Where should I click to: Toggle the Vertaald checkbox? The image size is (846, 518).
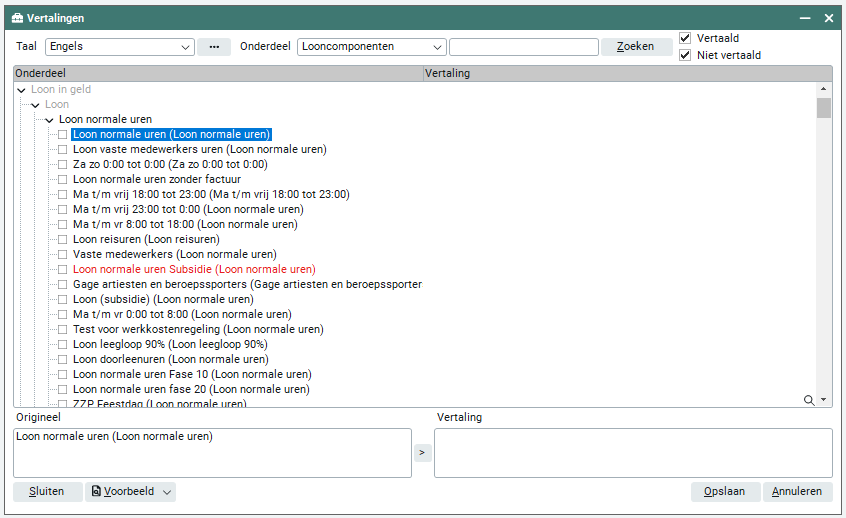[685, 38]
